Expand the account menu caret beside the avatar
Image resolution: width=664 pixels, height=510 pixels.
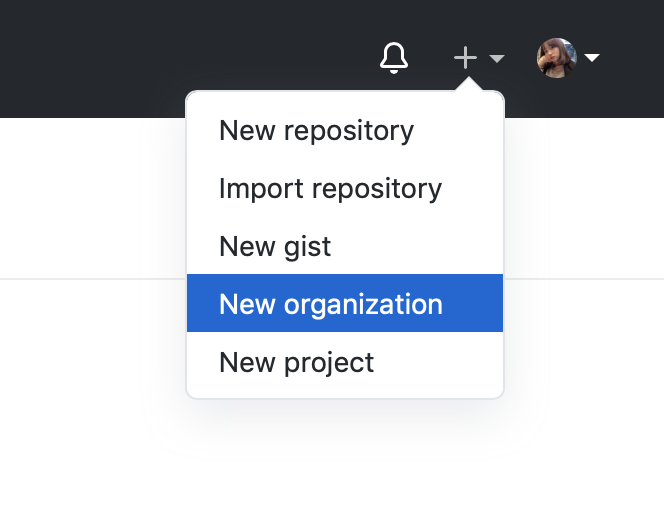click(592, 58)
